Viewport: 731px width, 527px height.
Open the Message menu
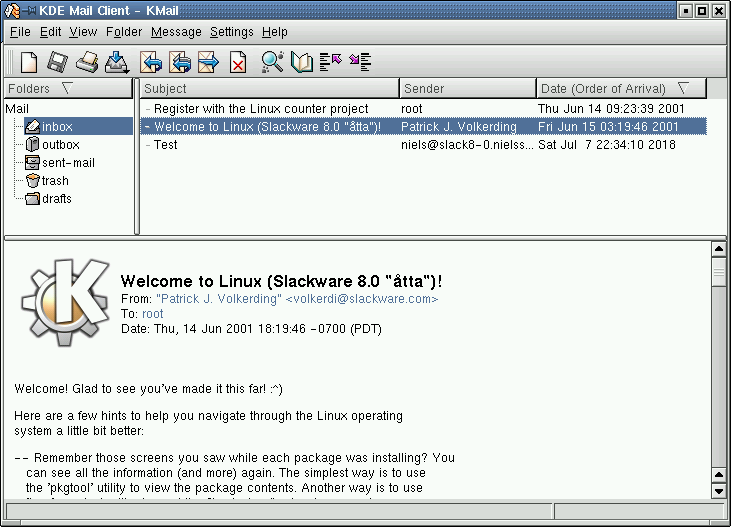(x=176, y=32)
